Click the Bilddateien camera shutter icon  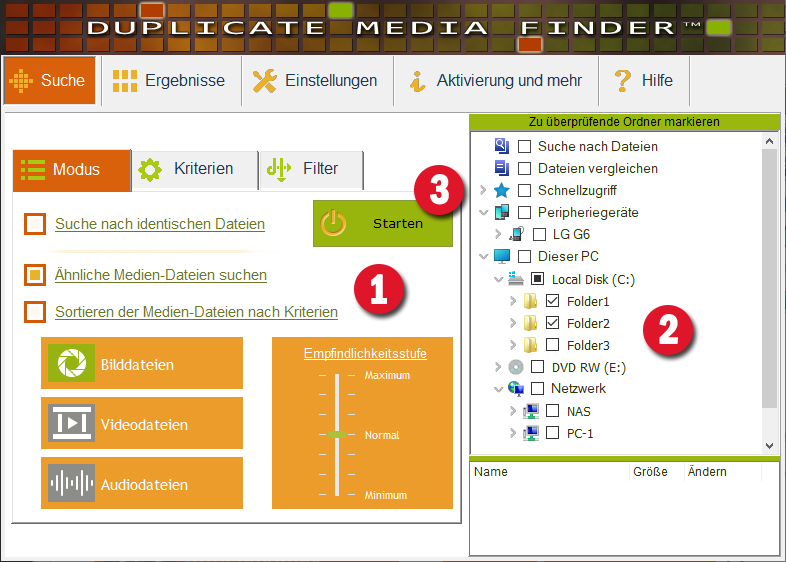(71, 364)
